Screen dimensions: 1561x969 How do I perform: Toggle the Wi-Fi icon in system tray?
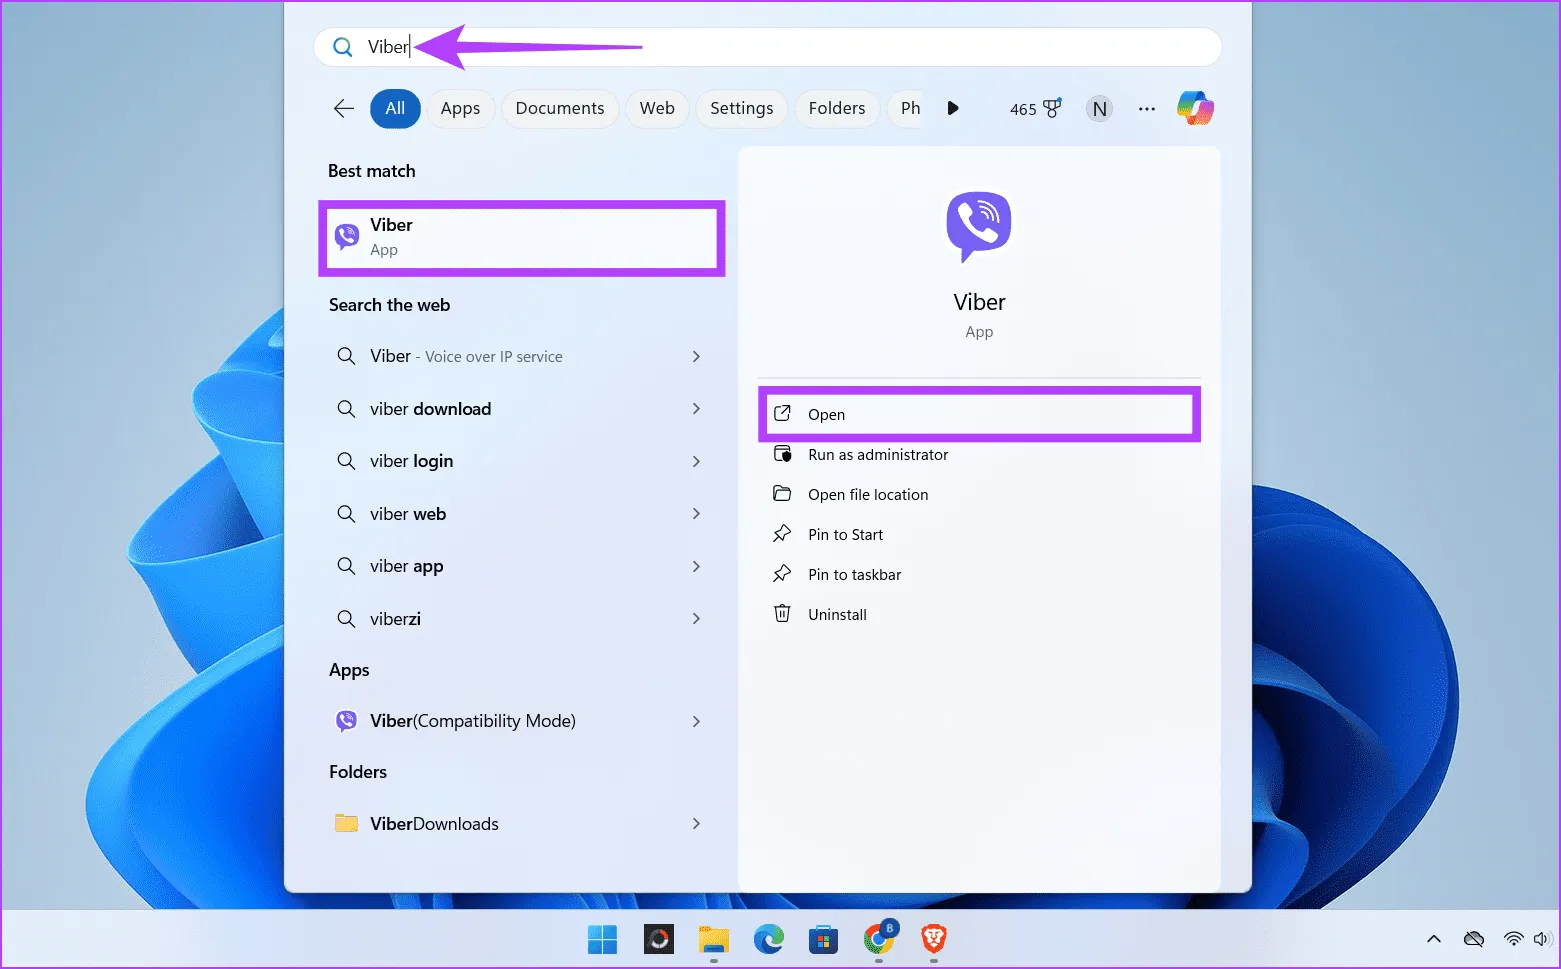[x=1513, y=939]
